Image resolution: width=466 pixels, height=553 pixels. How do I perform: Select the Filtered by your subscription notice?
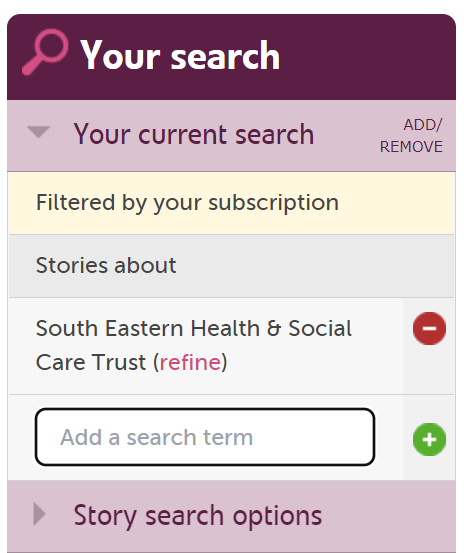(231, 203)
